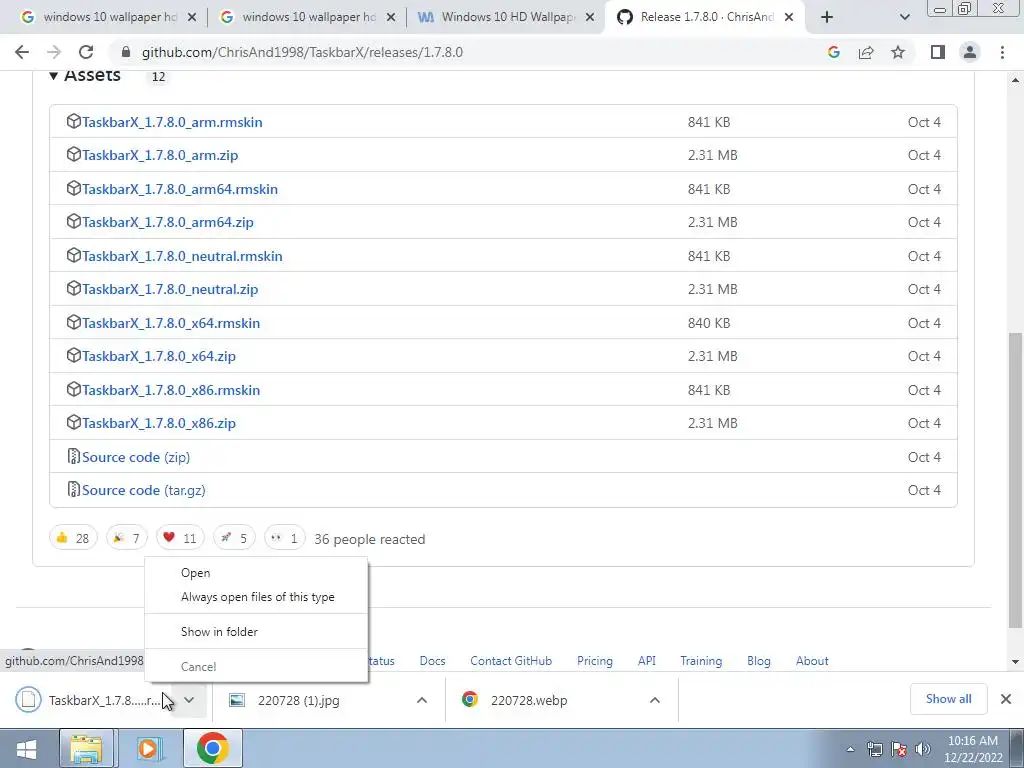This screenshot has width=1024, height=768.
Task: Switch to the Windows 10 HD Wallpaper tab
Action: pos(506,18)
